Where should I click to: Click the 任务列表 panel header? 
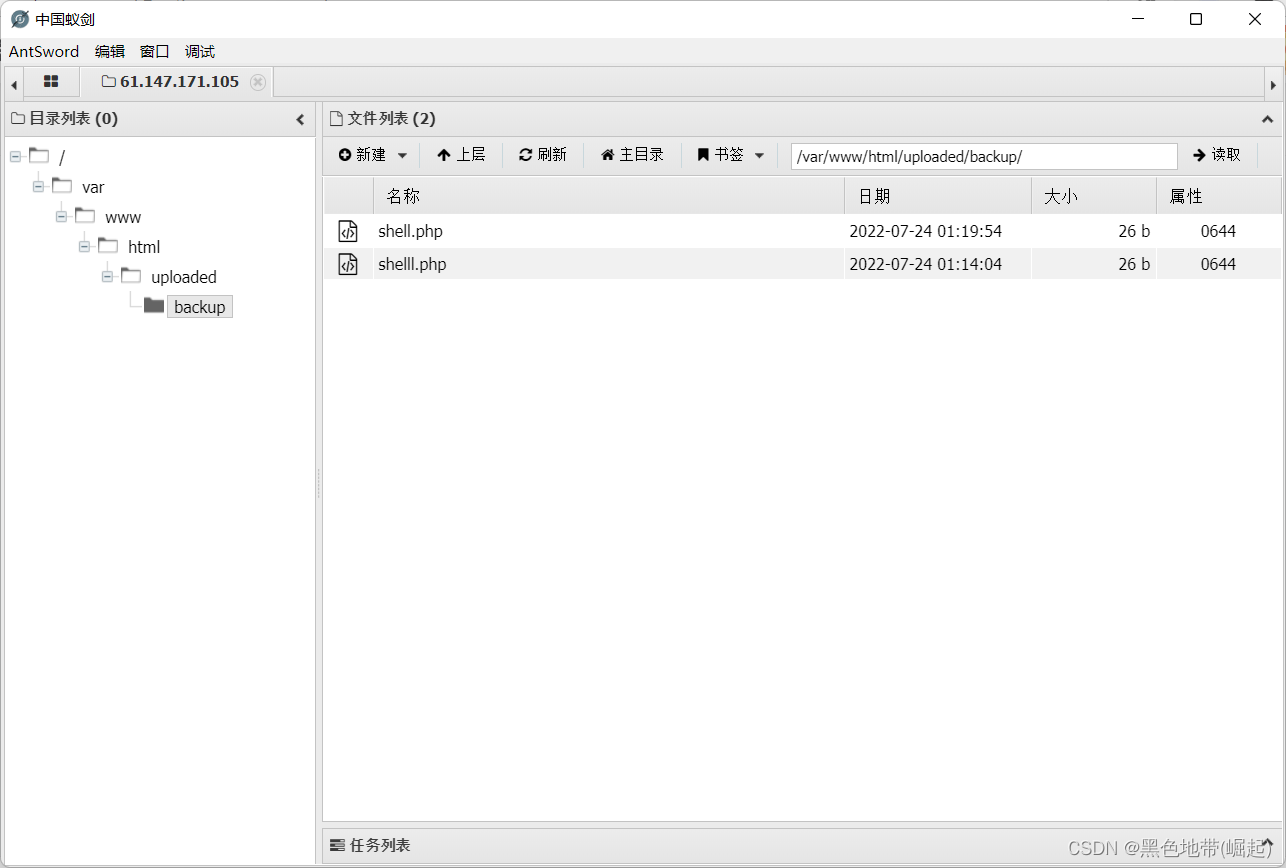pos(801,845)
